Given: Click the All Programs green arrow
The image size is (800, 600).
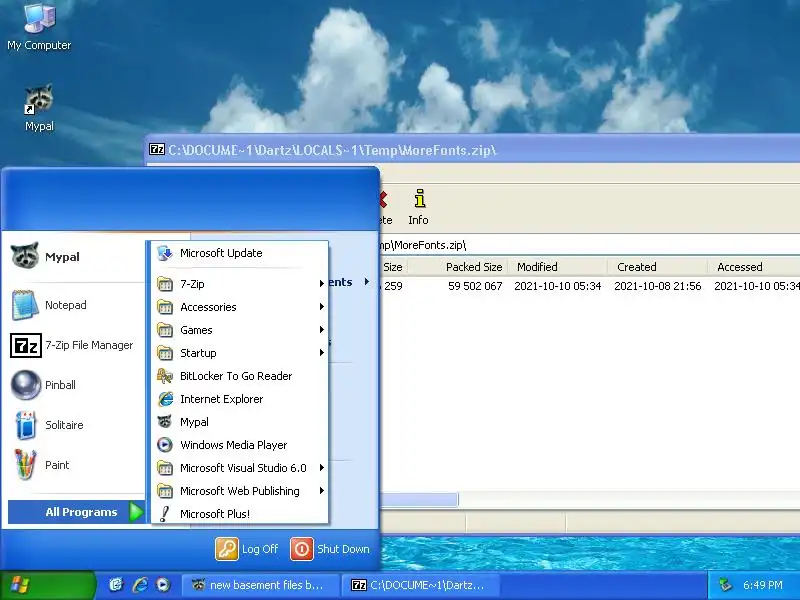Looking at the screenshot, I should tap(136, 512).
